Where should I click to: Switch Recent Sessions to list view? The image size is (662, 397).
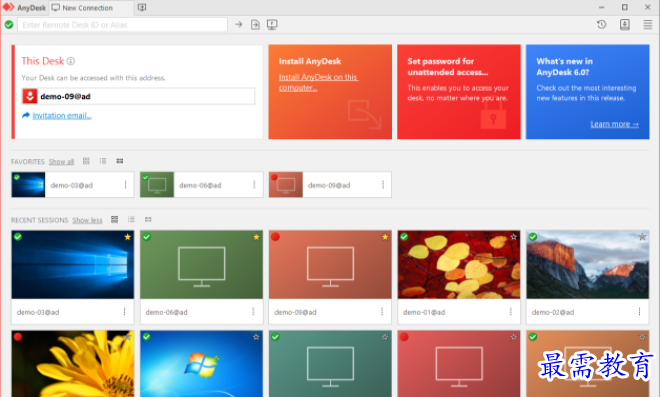[131, 219]
